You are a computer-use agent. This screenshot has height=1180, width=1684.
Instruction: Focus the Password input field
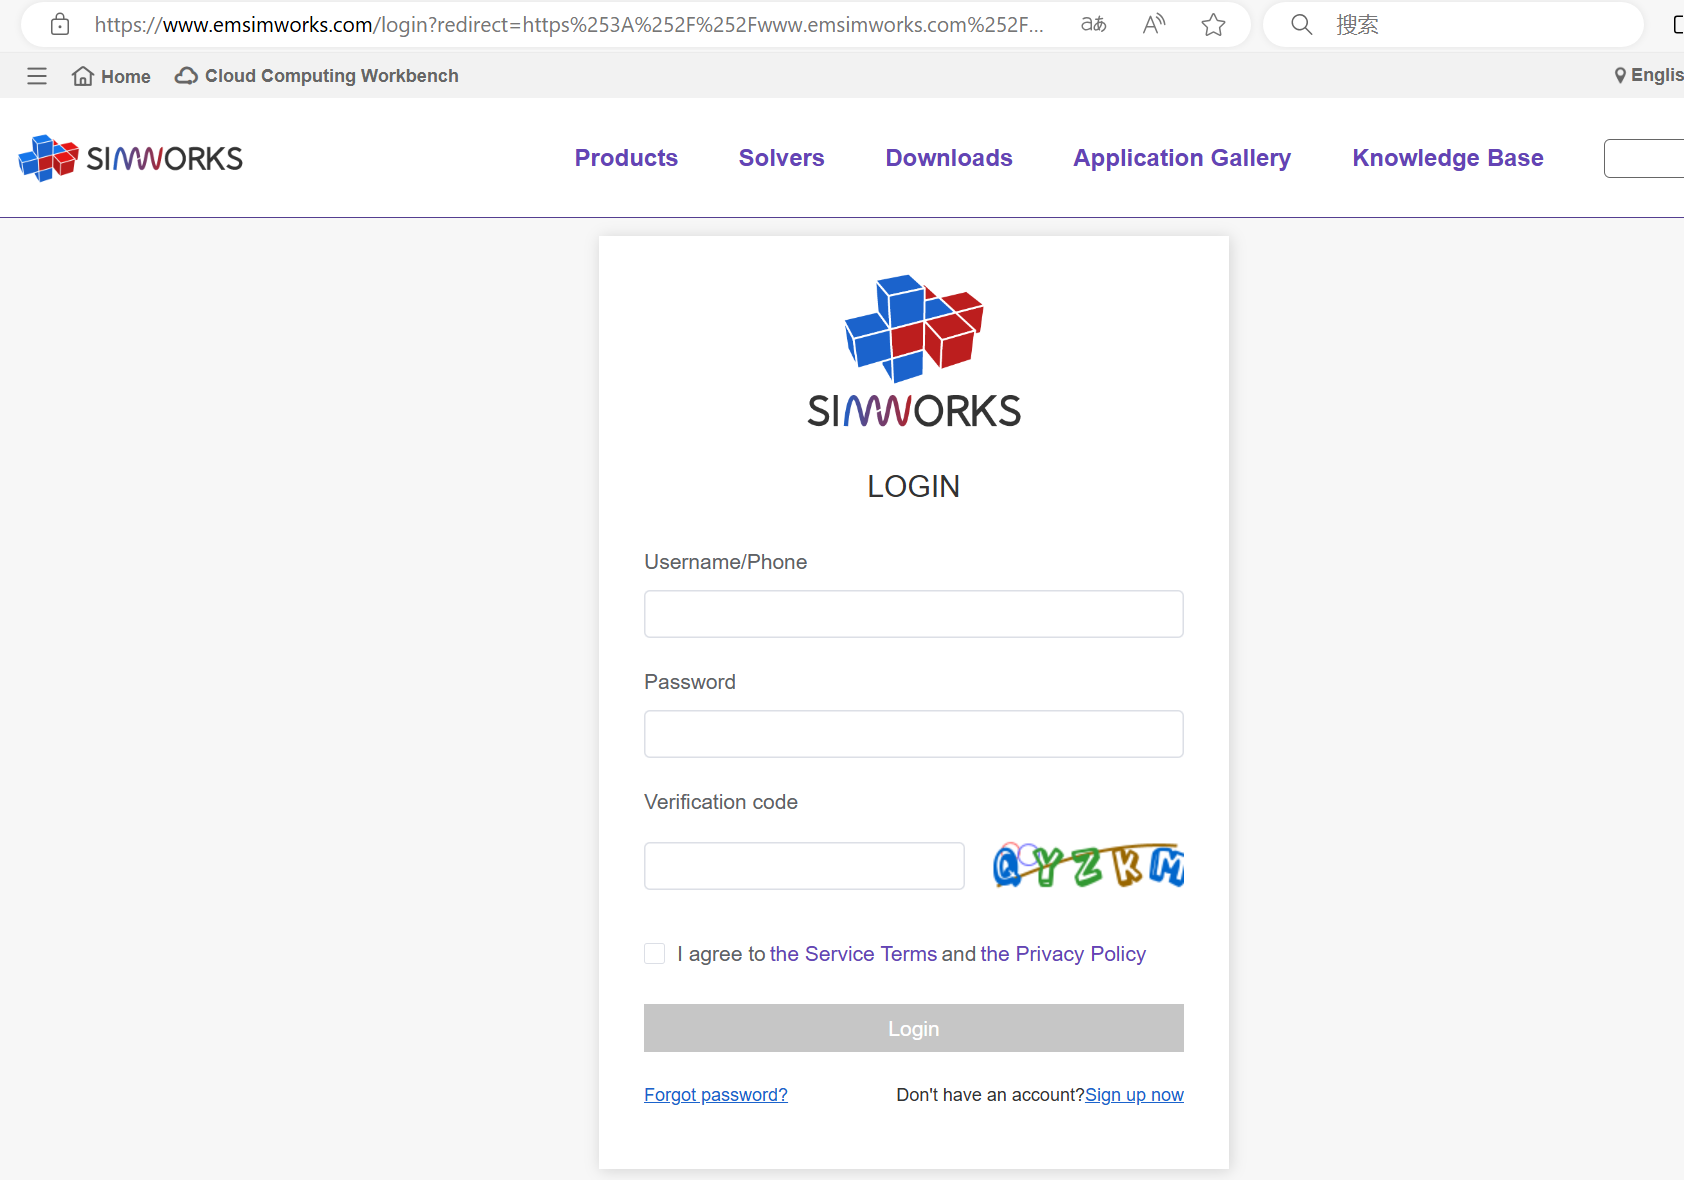pyautogui.click(x=914, y=734)
